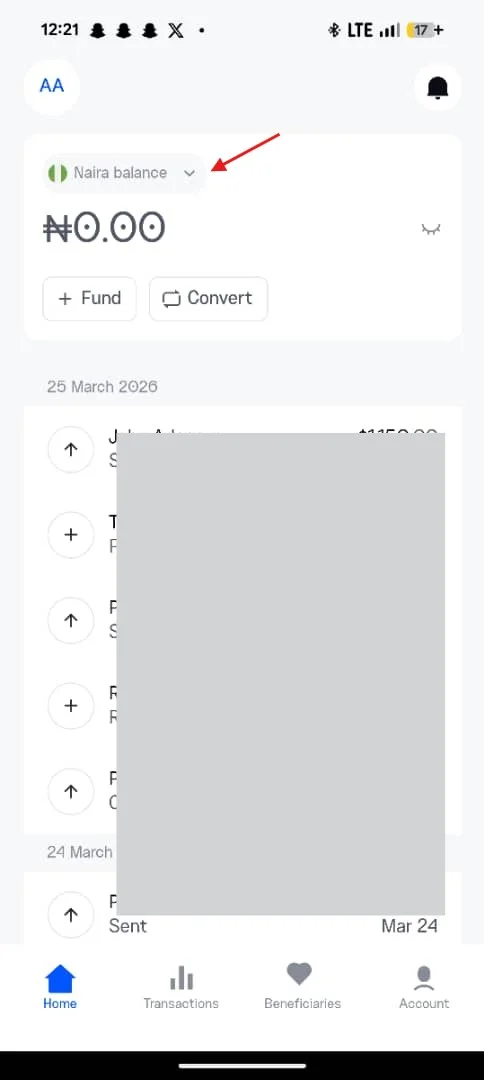The height and width of the screenshot is (1080, 484).
Task: Tap the 25 March 2026 date header
Action: click(102, 386)
